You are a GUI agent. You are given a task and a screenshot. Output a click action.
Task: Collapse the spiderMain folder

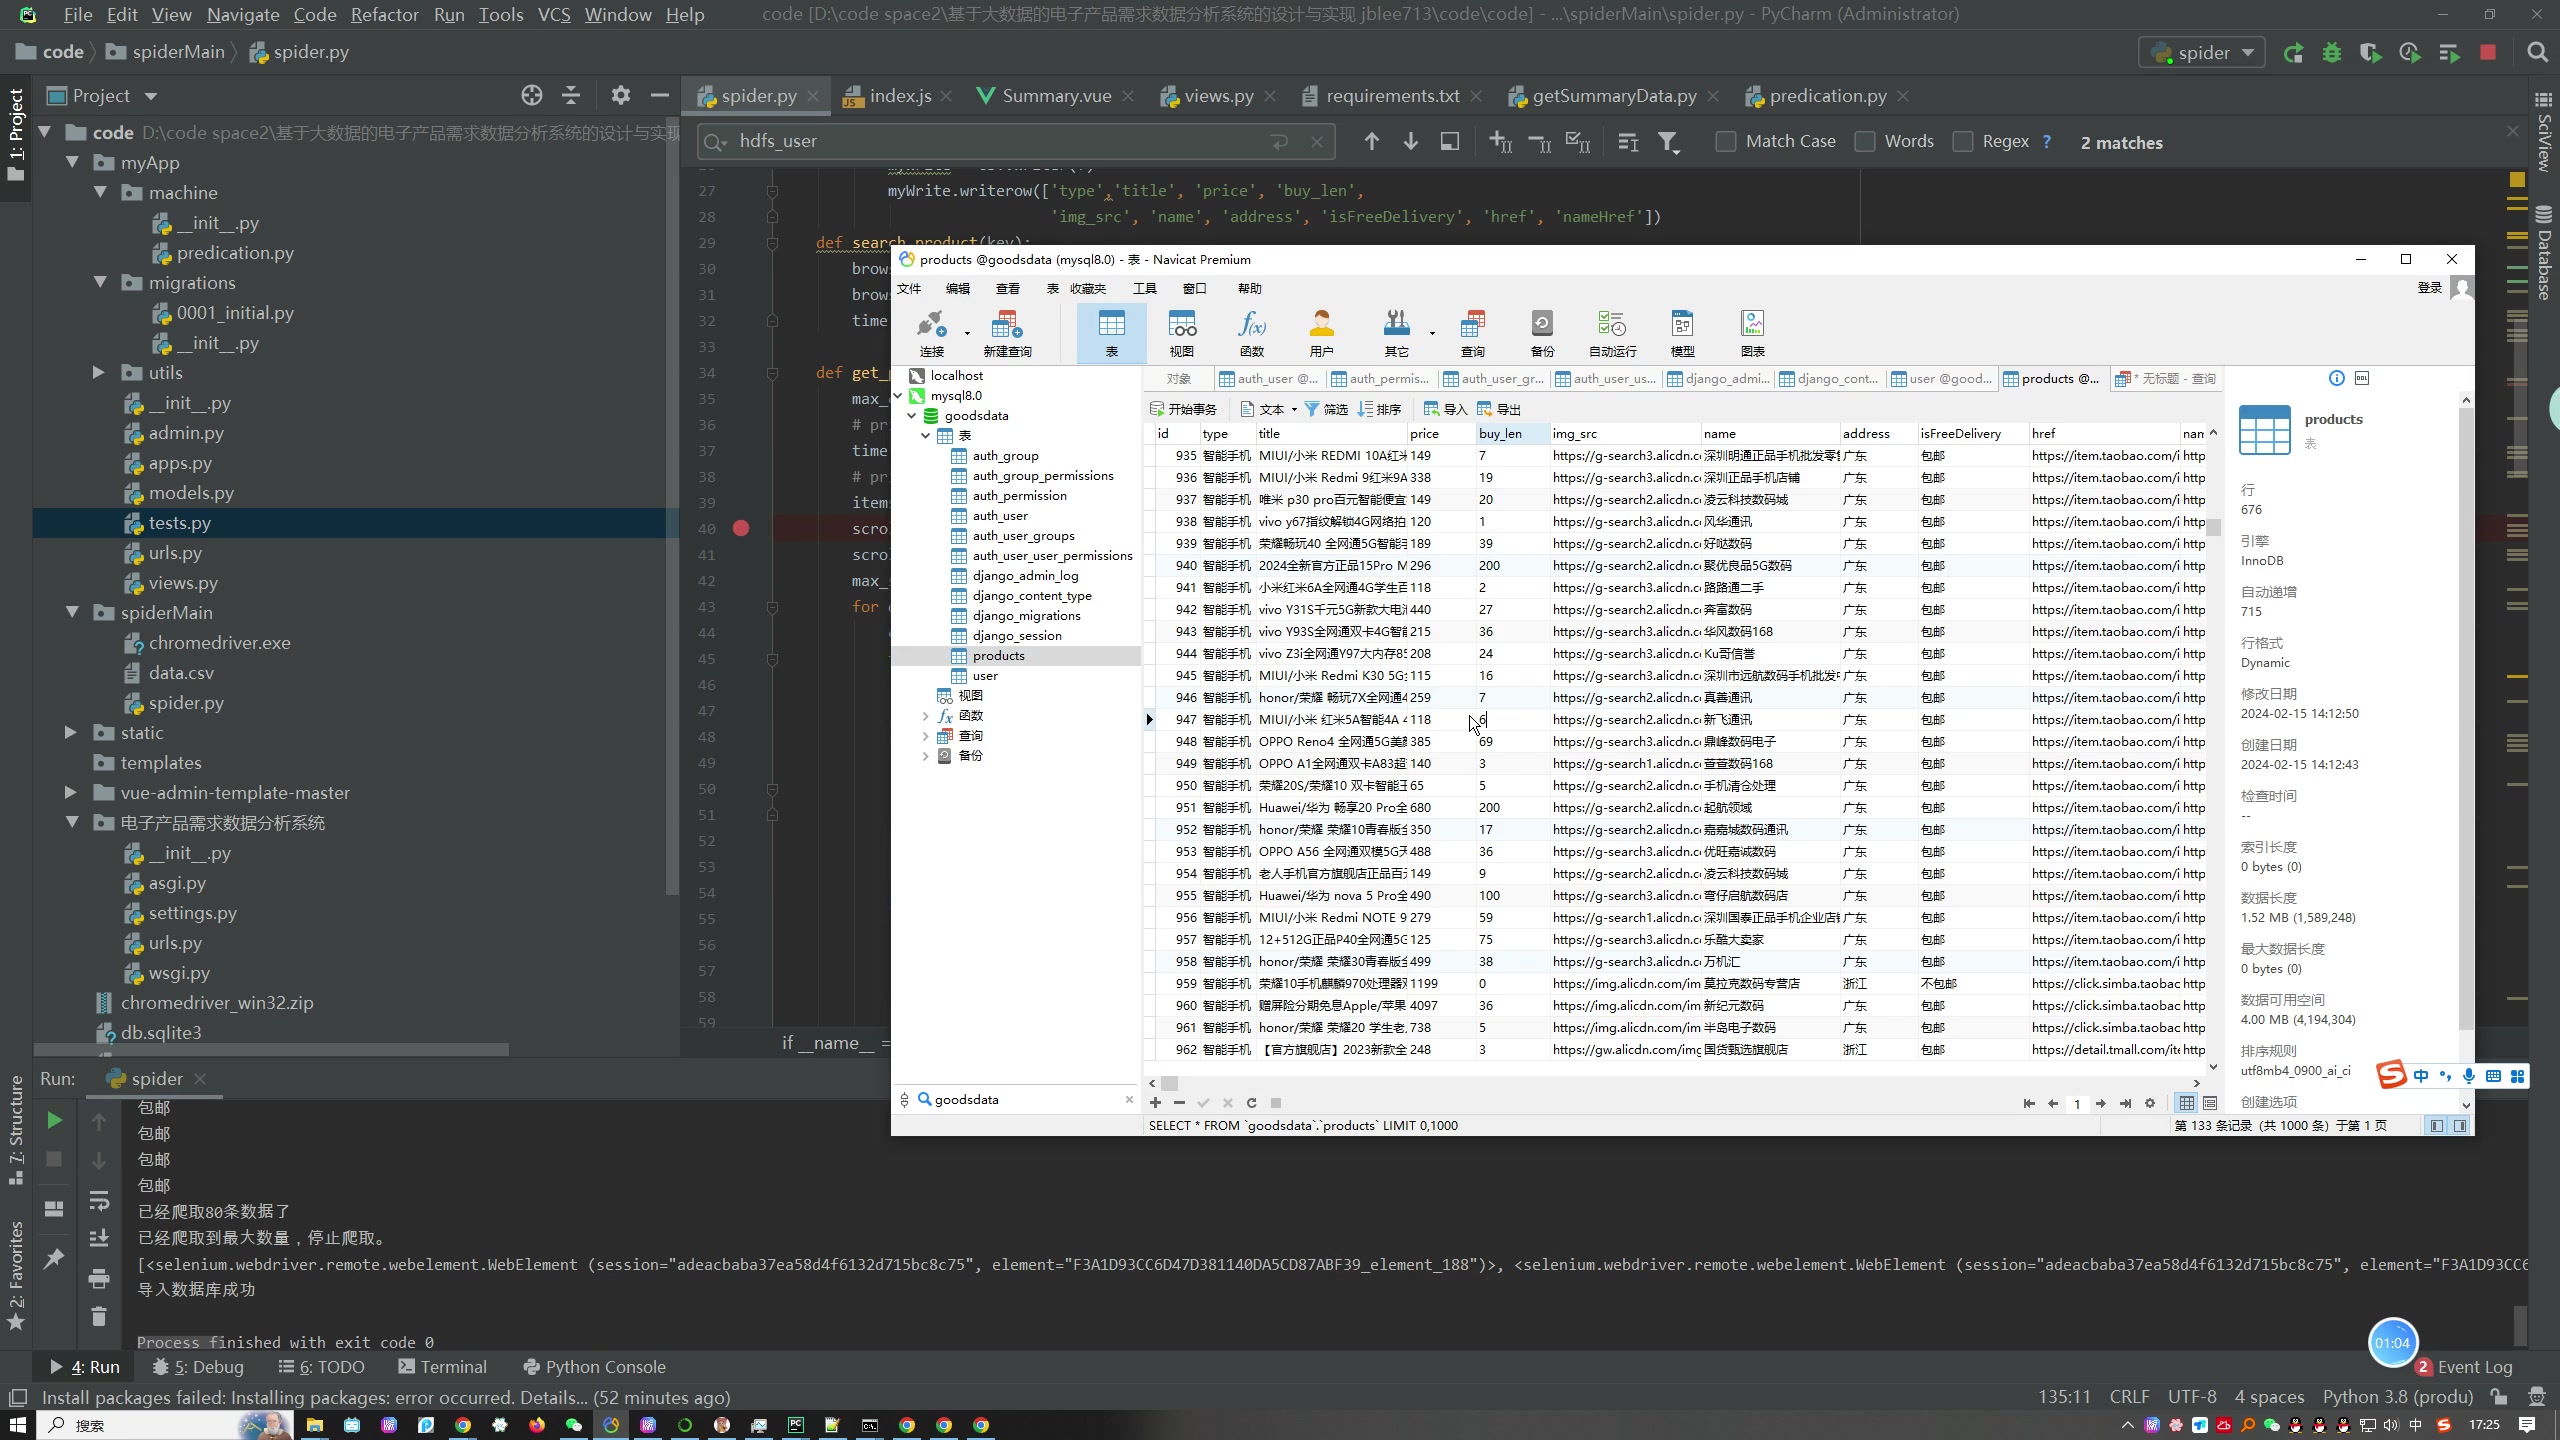(x=72, y=612)
